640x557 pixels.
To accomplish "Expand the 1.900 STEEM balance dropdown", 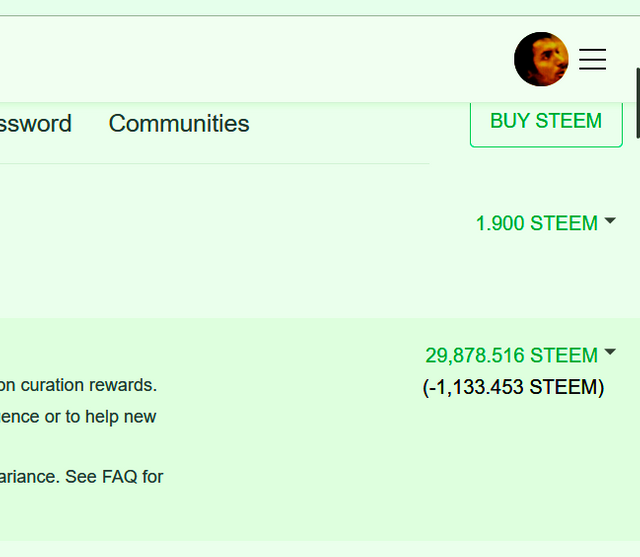I will click(x=536, y=223).
